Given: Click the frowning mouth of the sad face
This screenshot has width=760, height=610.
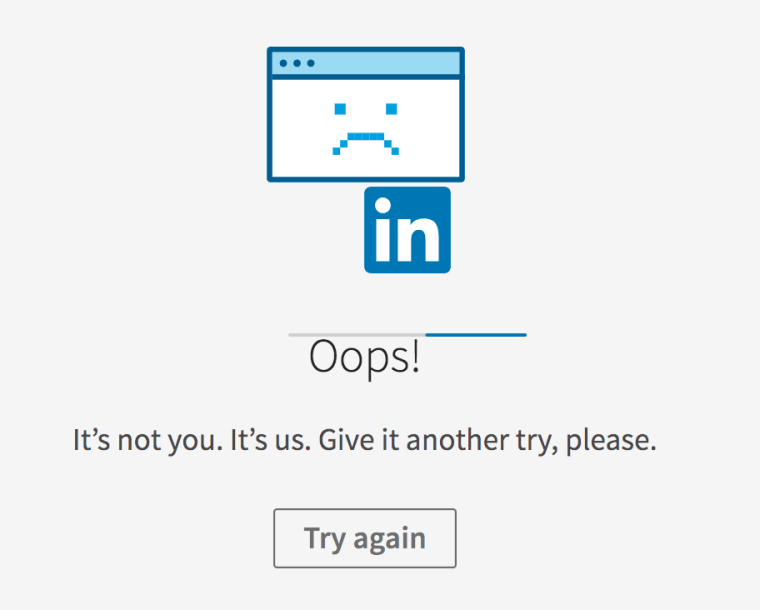Looking at the screenshot, I should pos(365,140).
